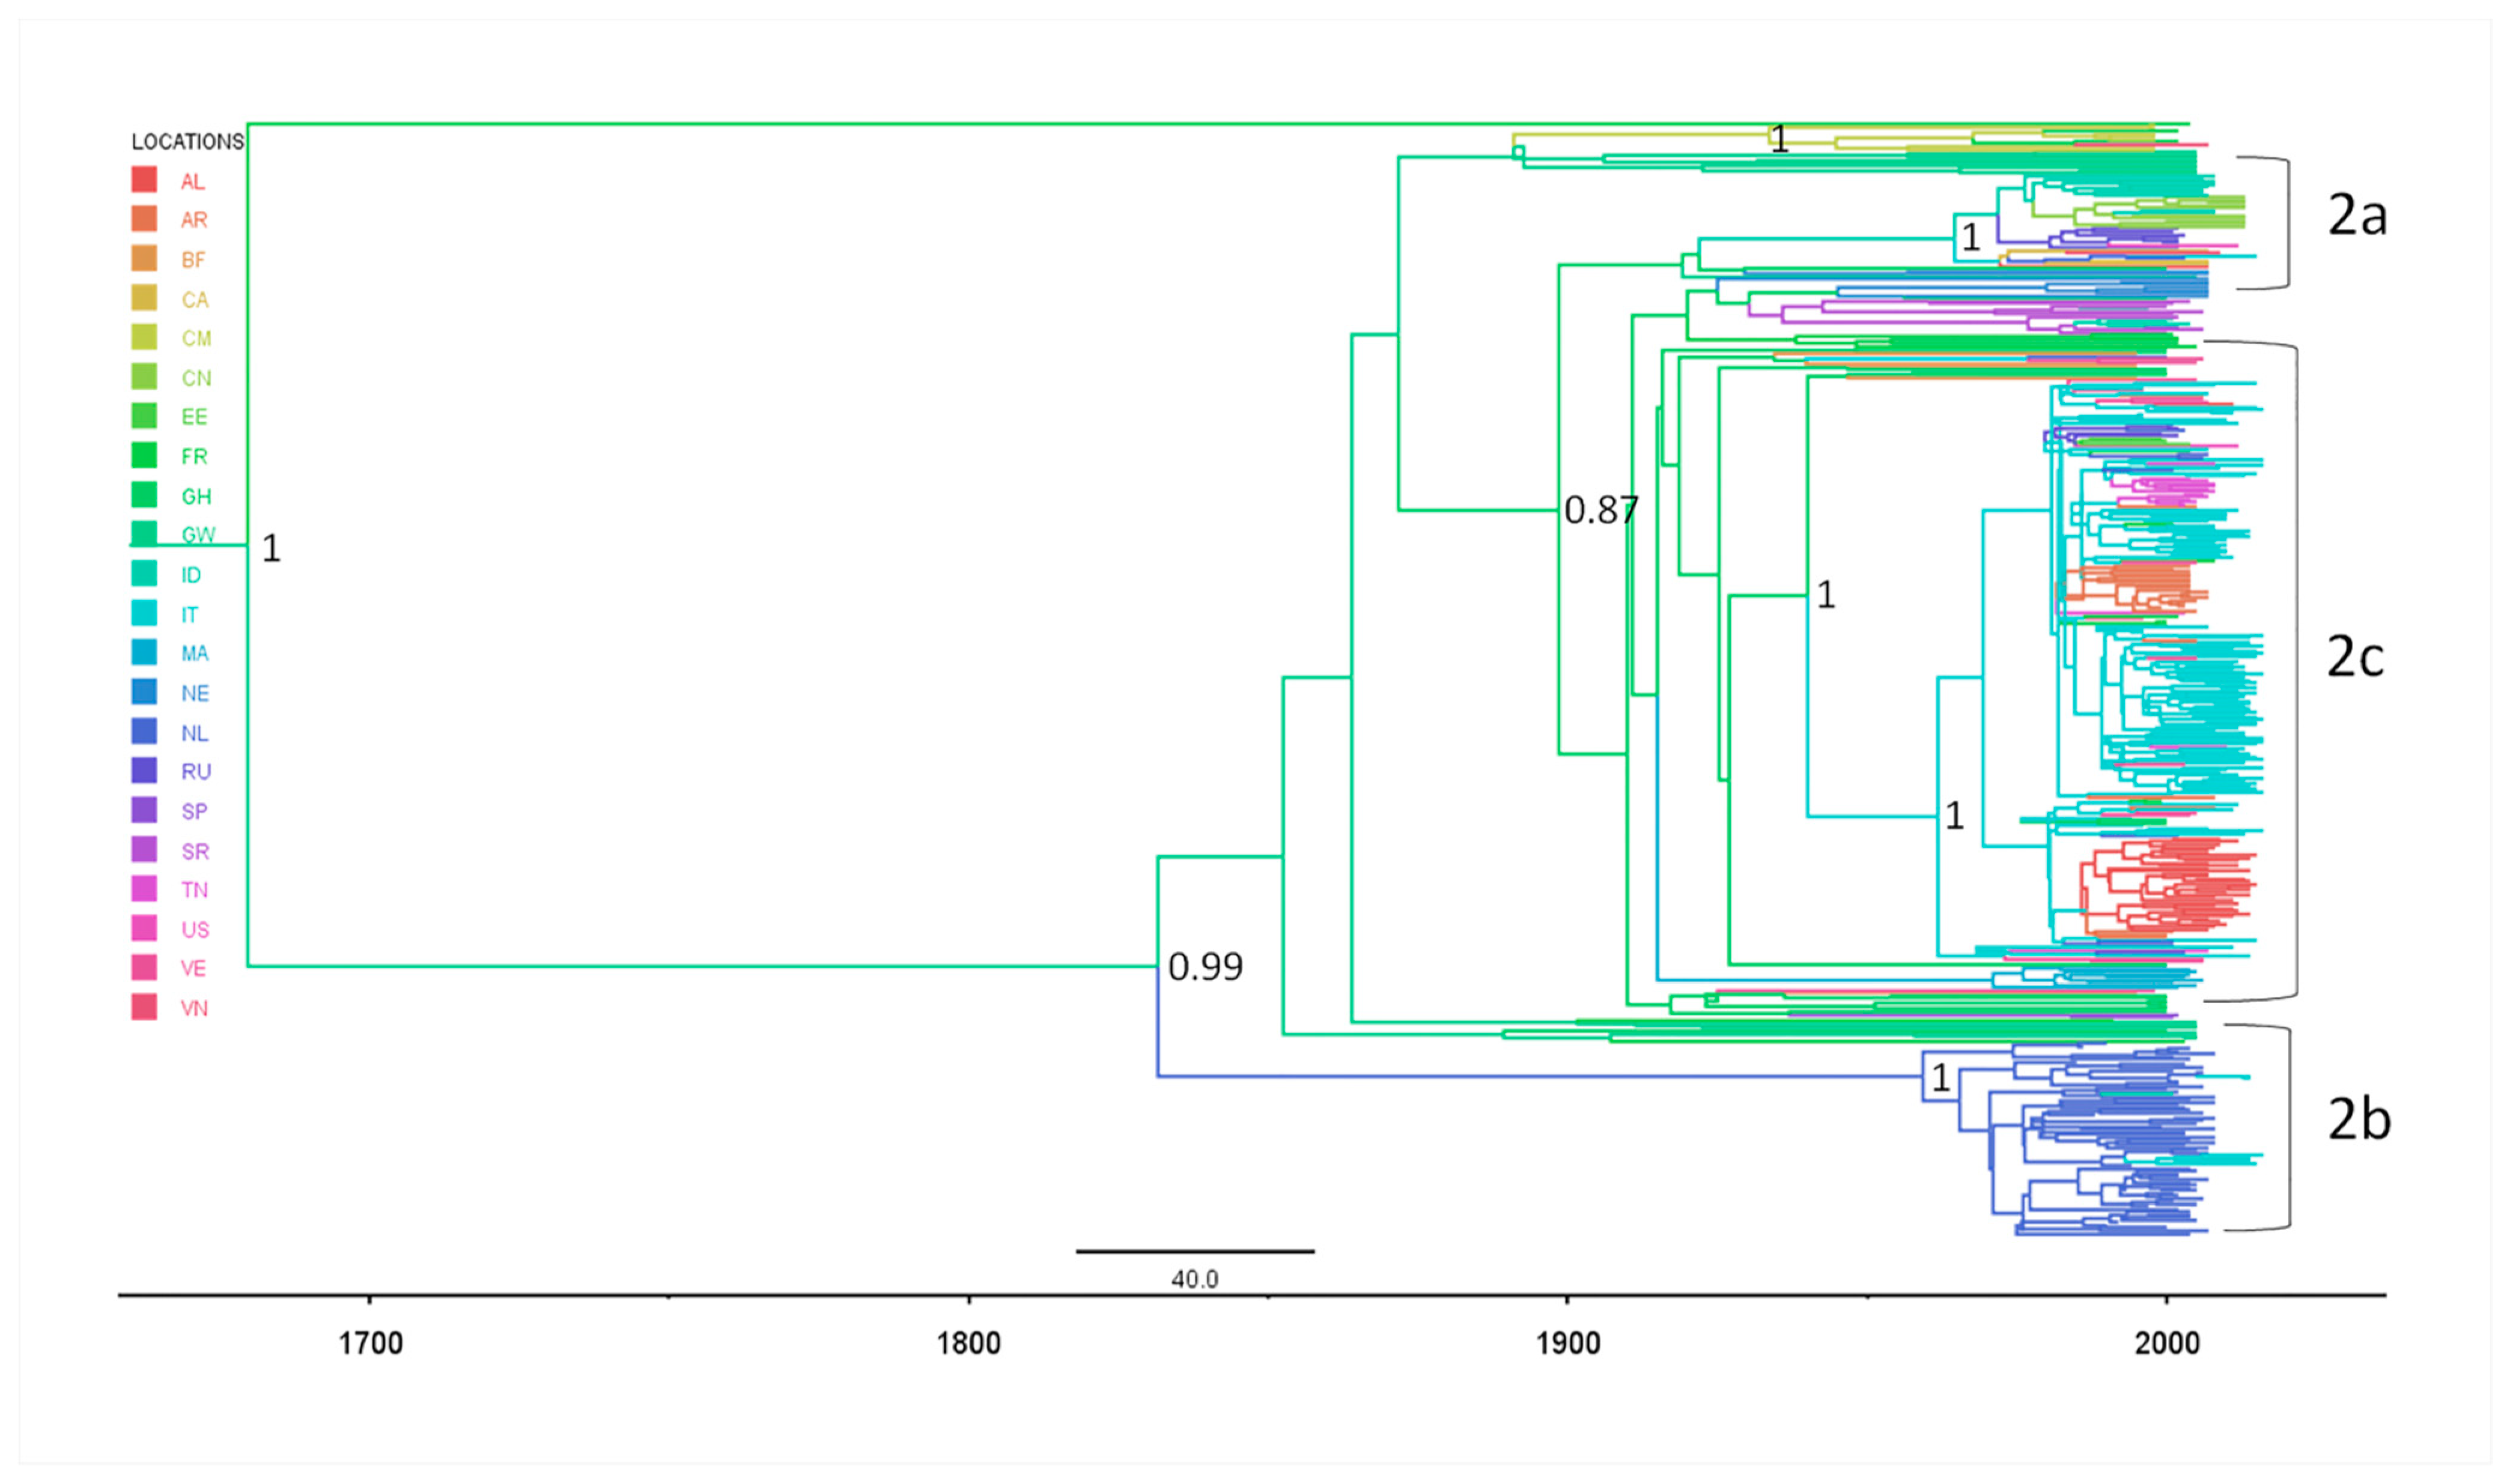Click the FR green legend swatch
2513x1484 pixels.
coord(144,455)
